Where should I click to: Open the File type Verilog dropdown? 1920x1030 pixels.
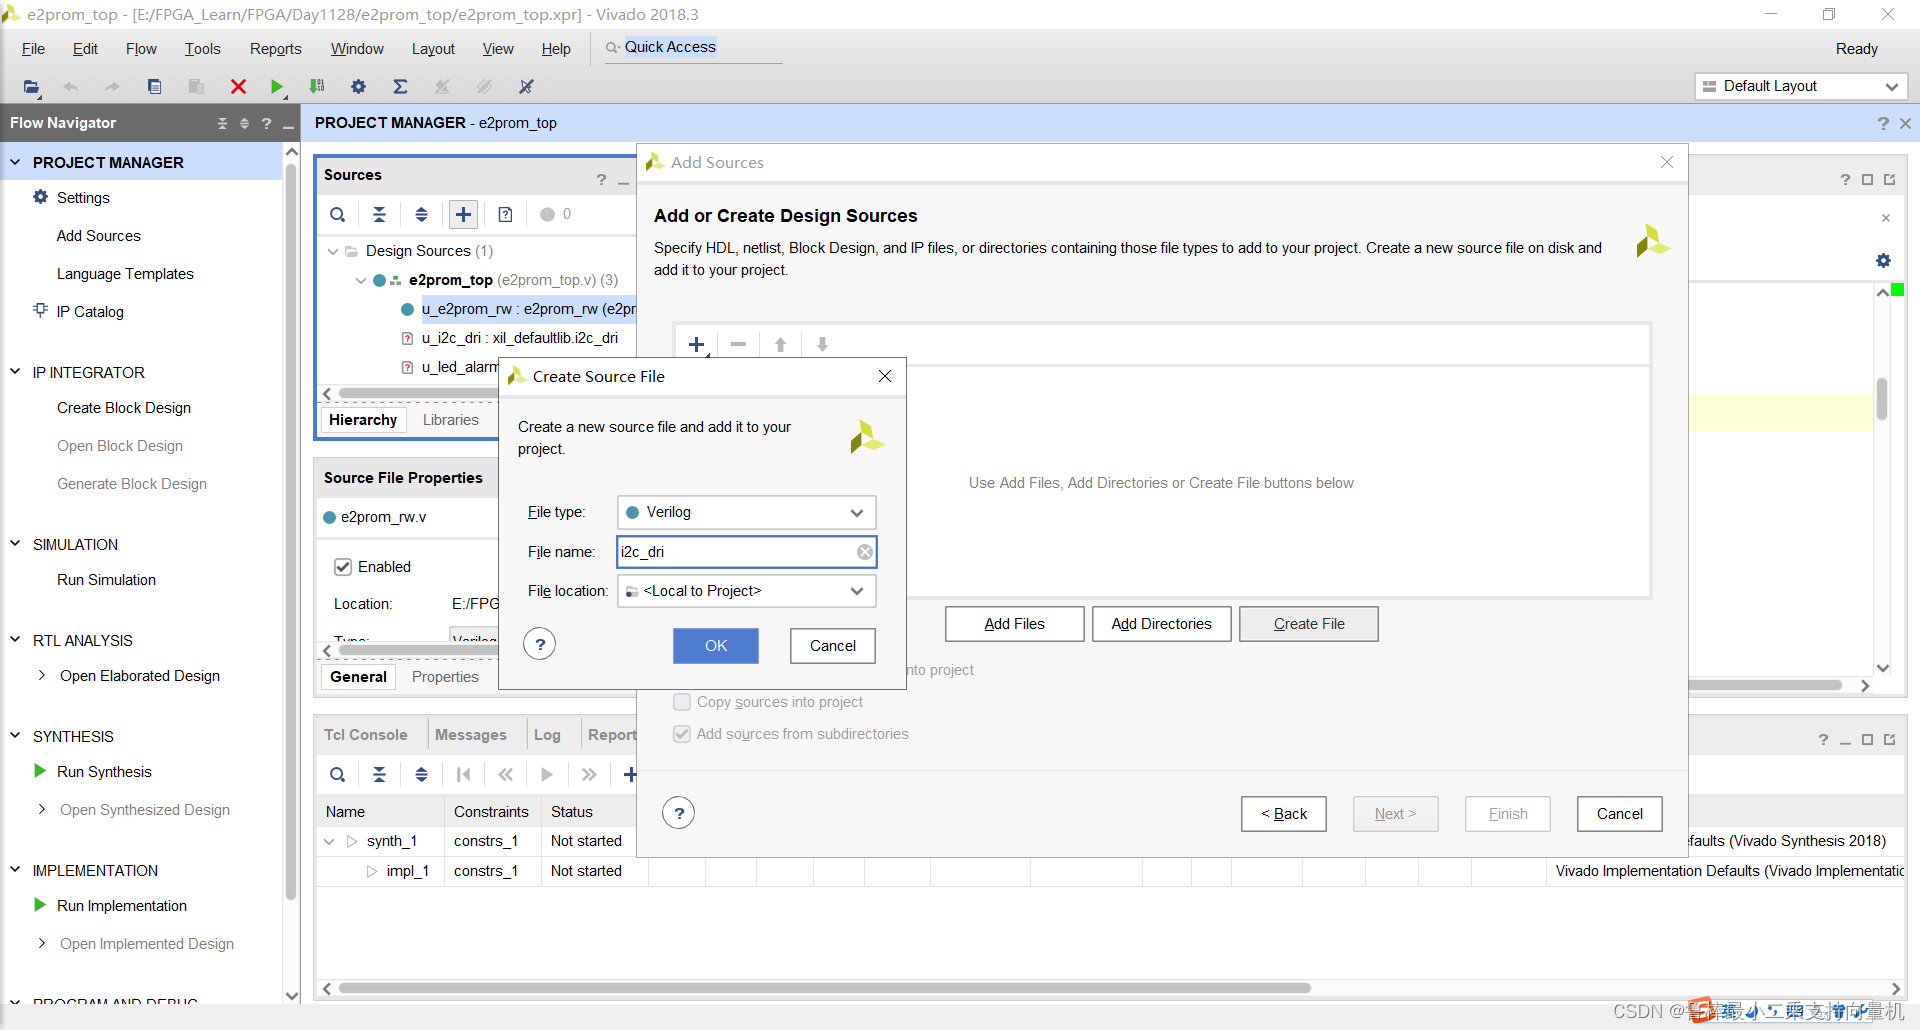pos(747,512)
